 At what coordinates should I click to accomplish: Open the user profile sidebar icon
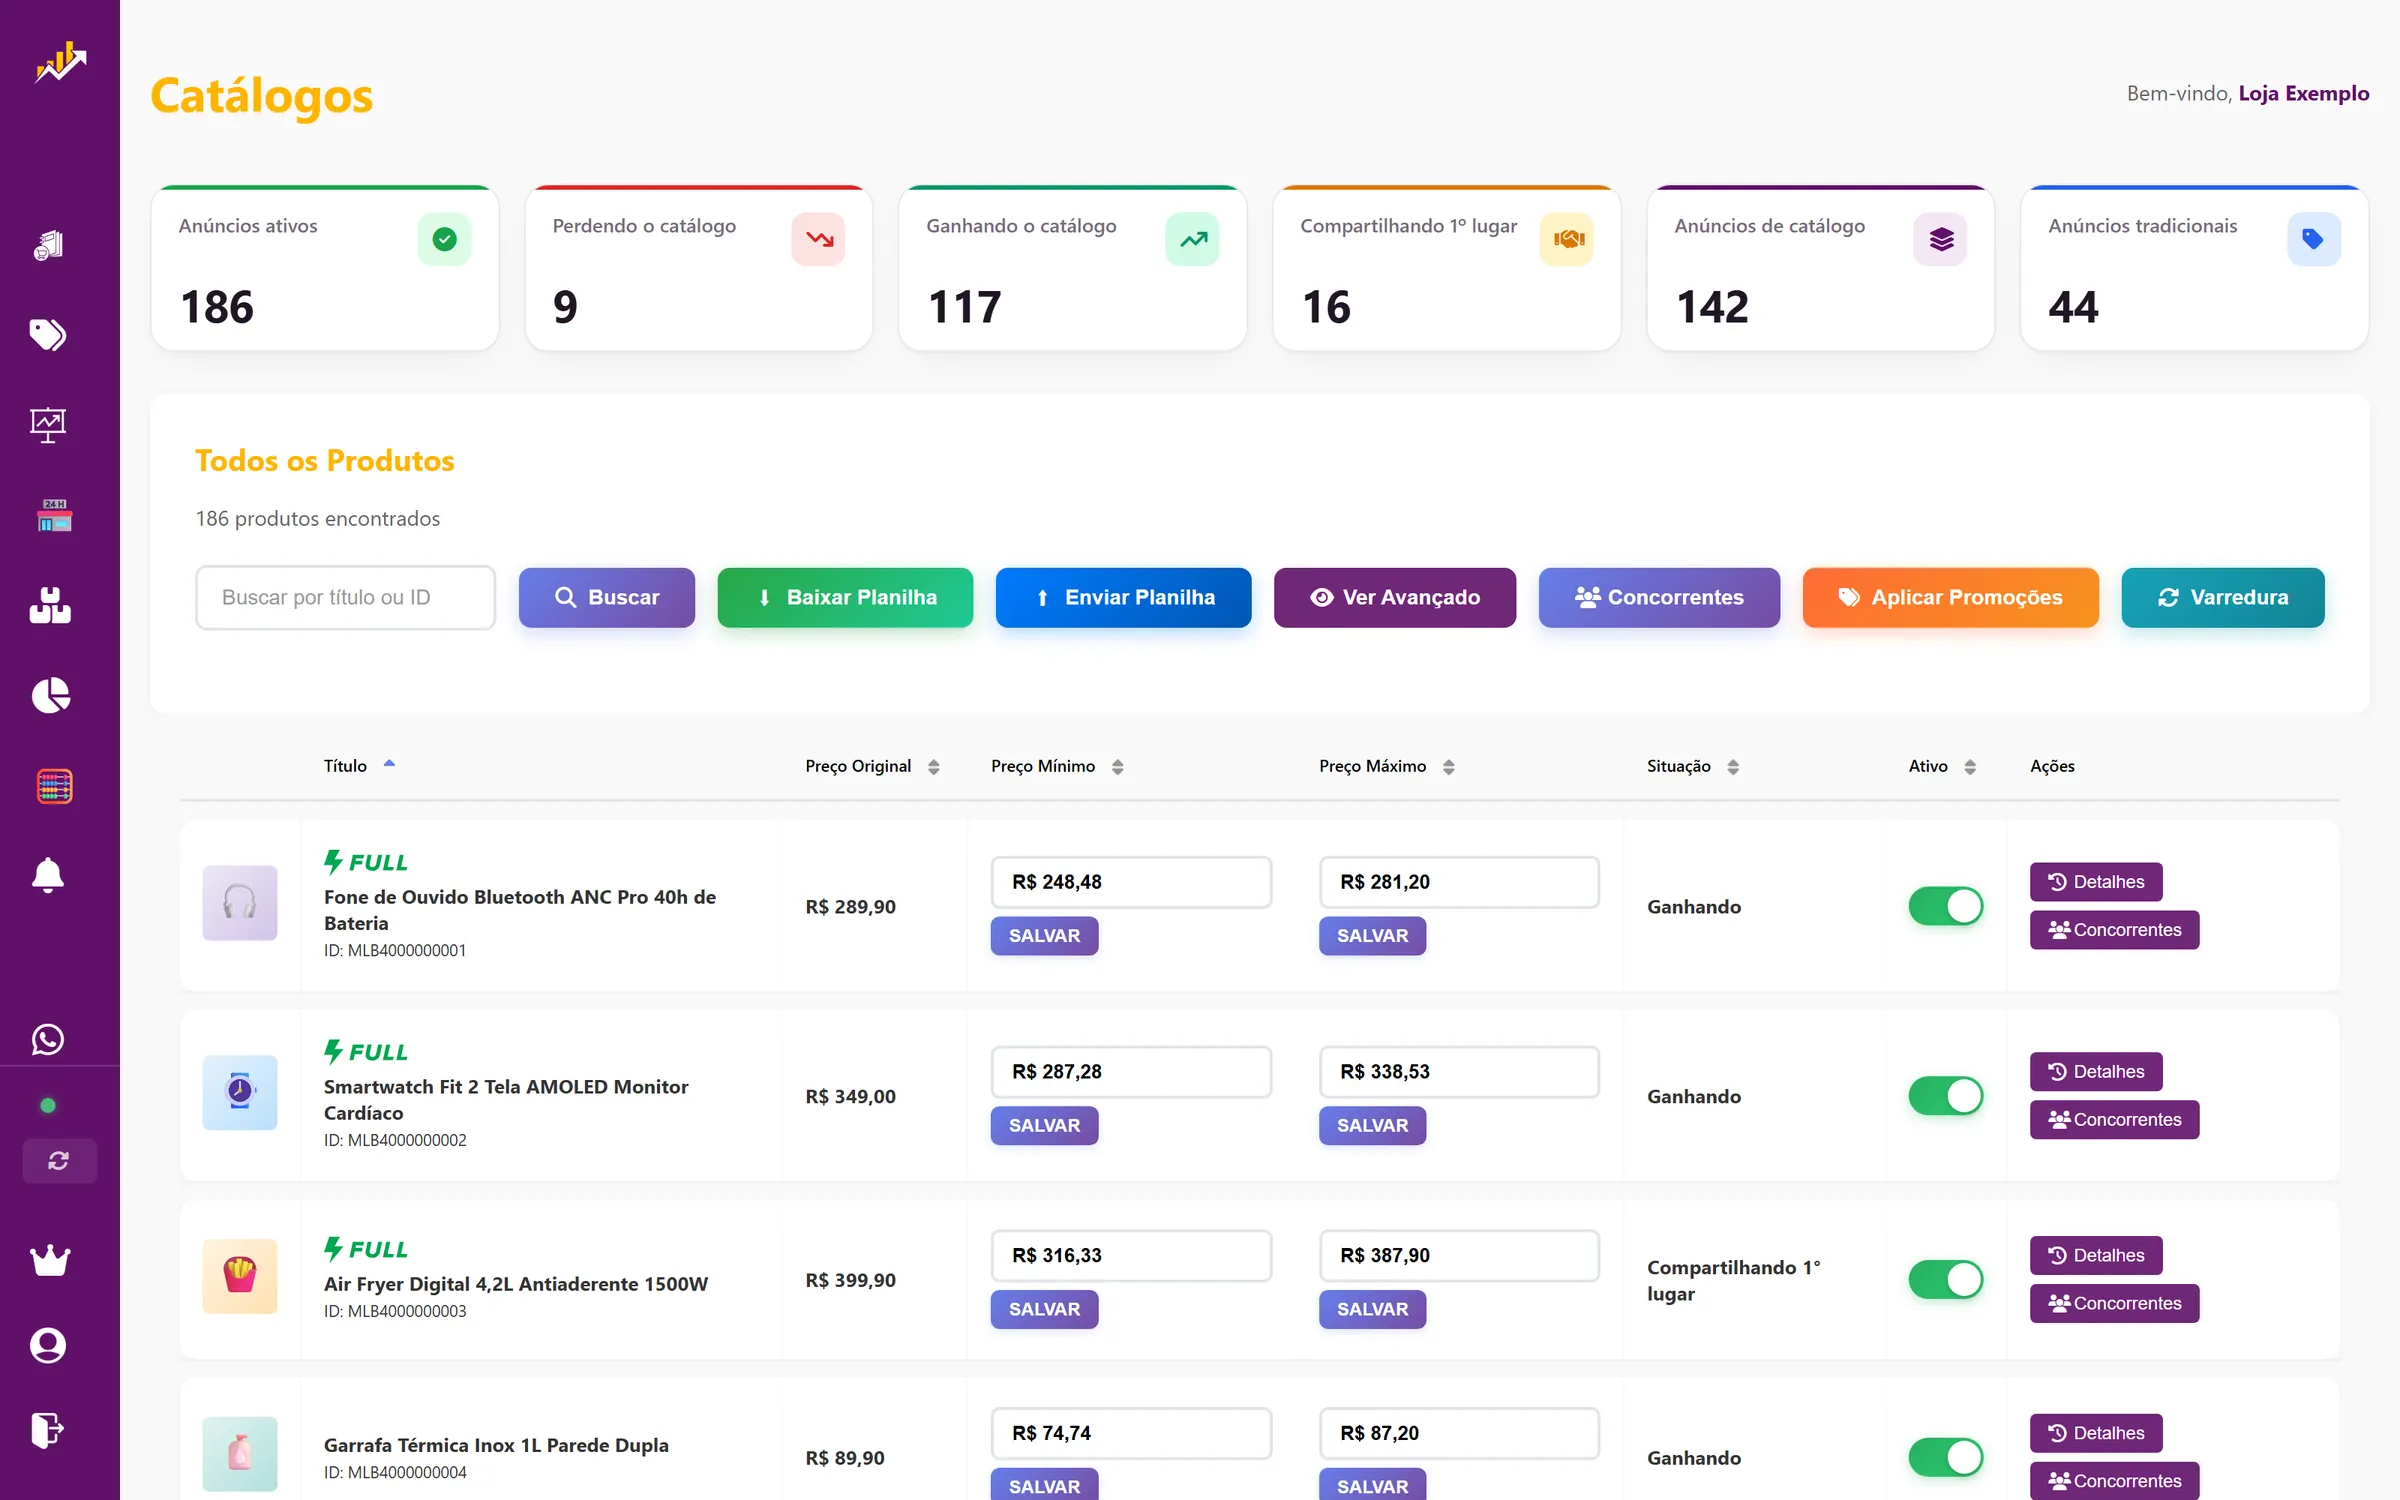[48, 1345]
